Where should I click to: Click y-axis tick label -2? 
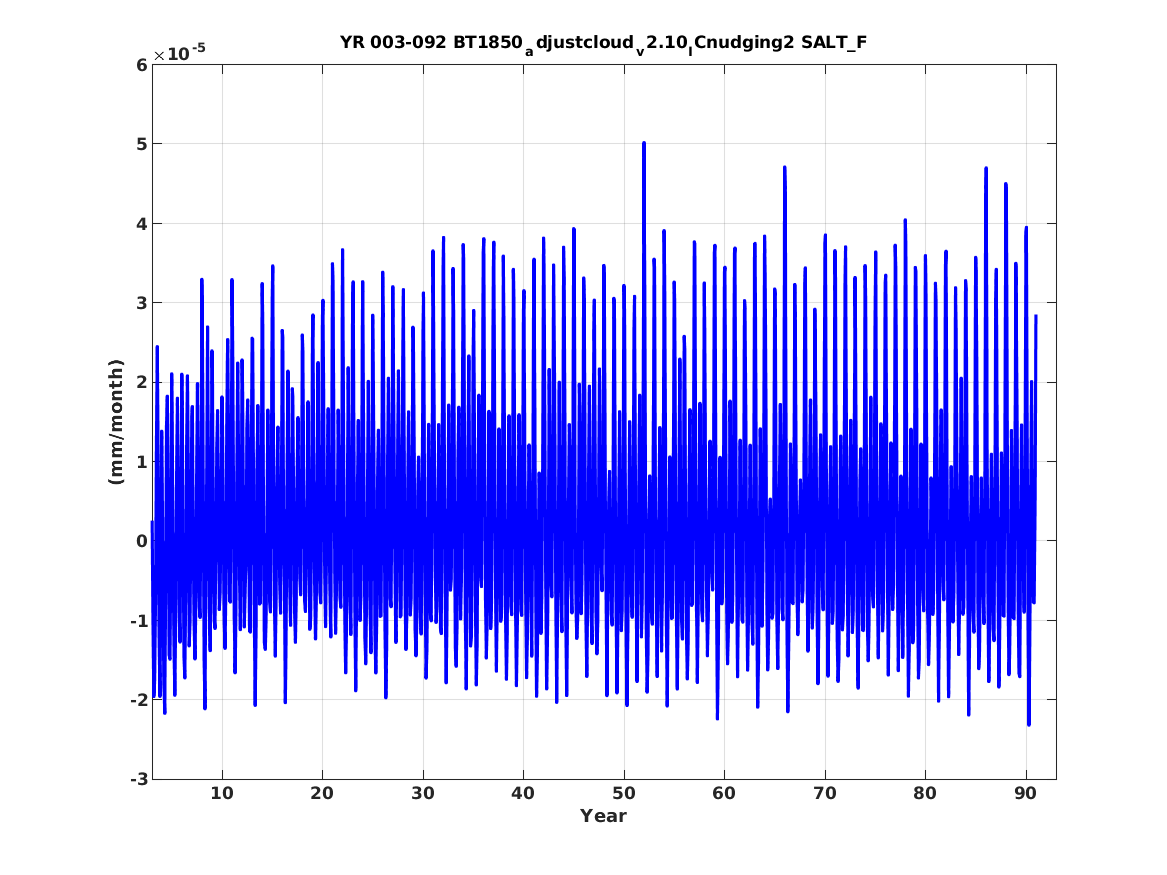(x=139, y=700)
